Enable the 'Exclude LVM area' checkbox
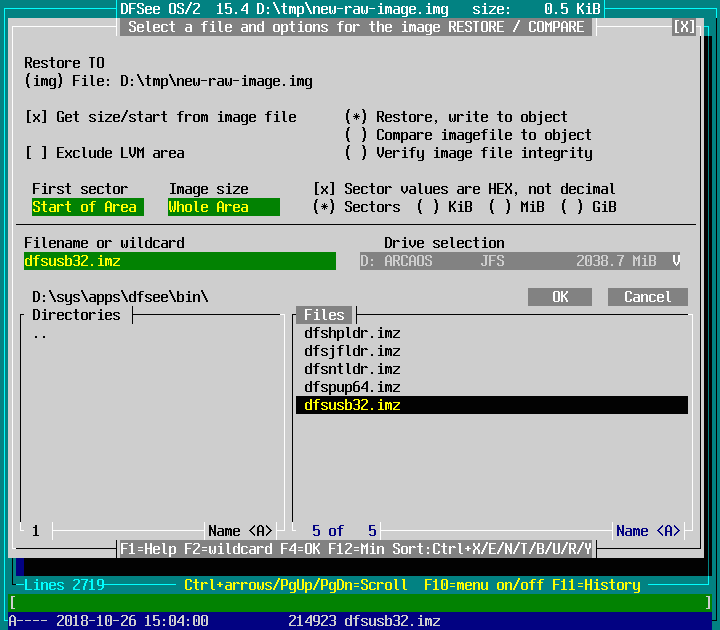This screenshot has width=720, height=630. point(36,153)
